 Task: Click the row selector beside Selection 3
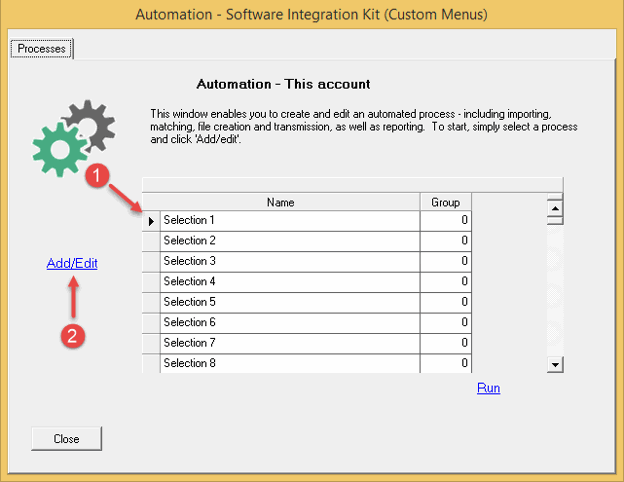151,261
